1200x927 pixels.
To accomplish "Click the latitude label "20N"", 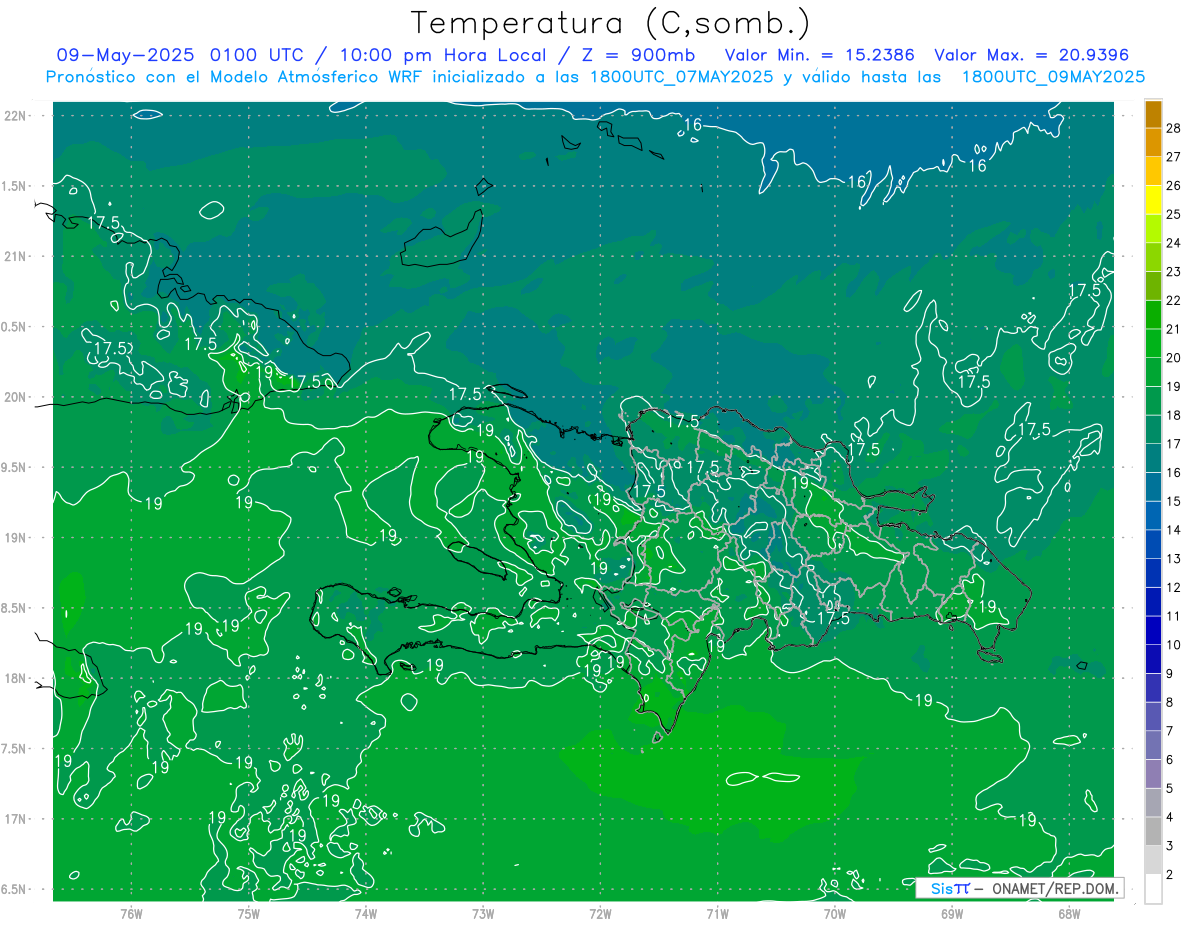I will (x=15, y=397).
